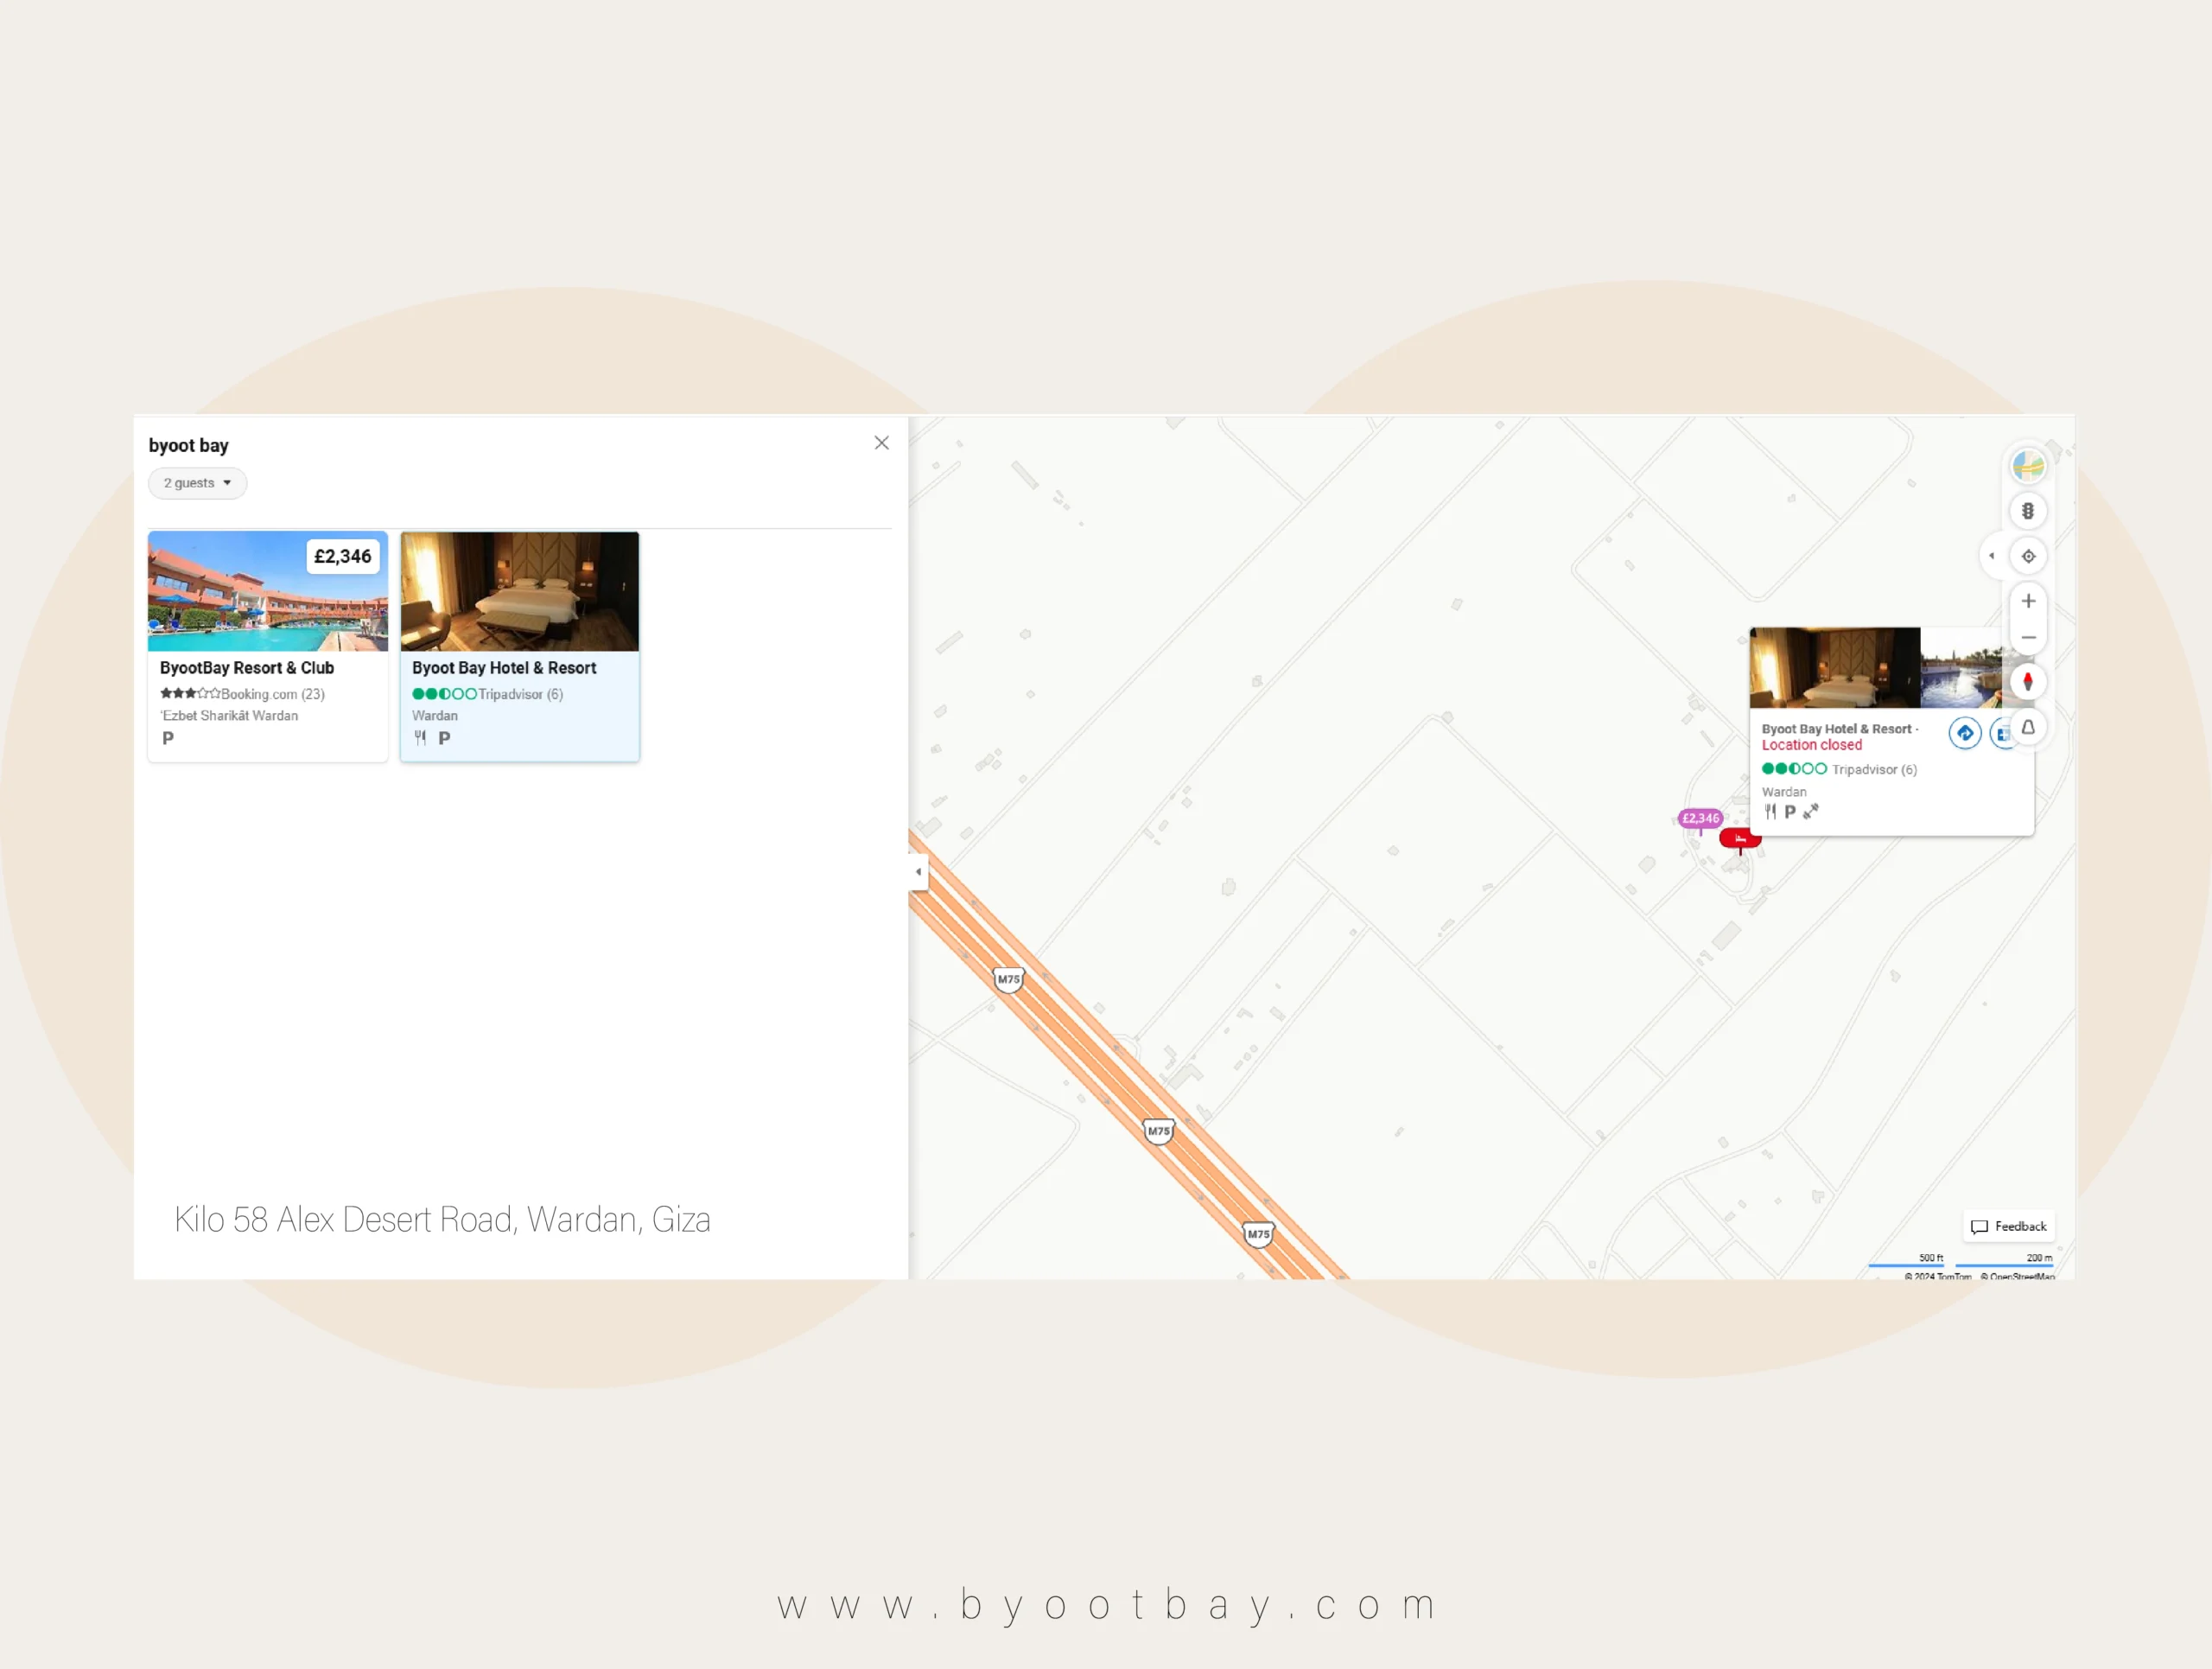The width and height of the screenshot is (2212, 1669).
Task: Open the 2 guests dropdown
Action: (197, 483)
